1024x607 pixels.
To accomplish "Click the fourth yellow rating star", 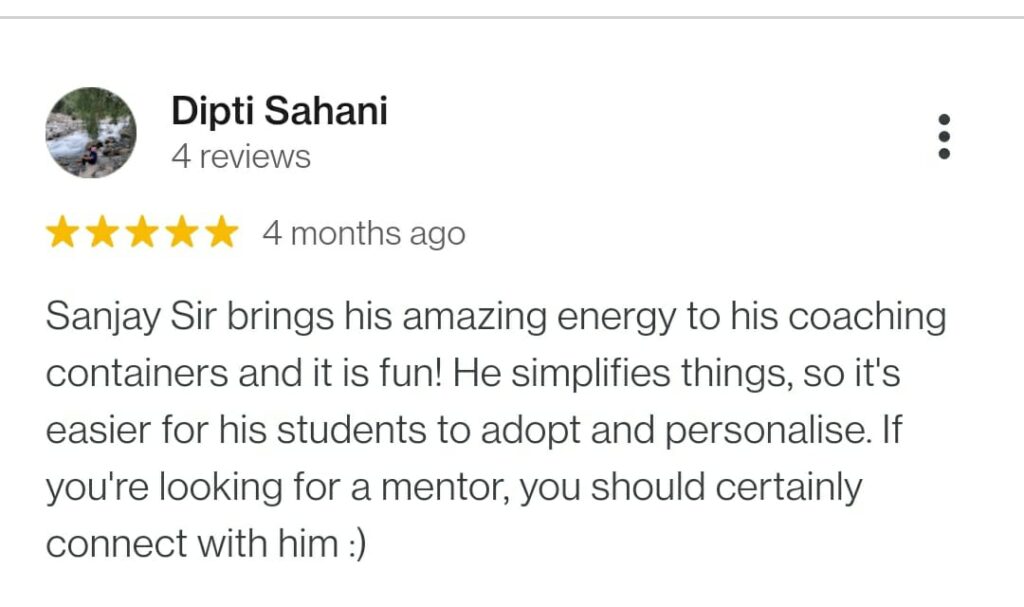I will [181, 233].
